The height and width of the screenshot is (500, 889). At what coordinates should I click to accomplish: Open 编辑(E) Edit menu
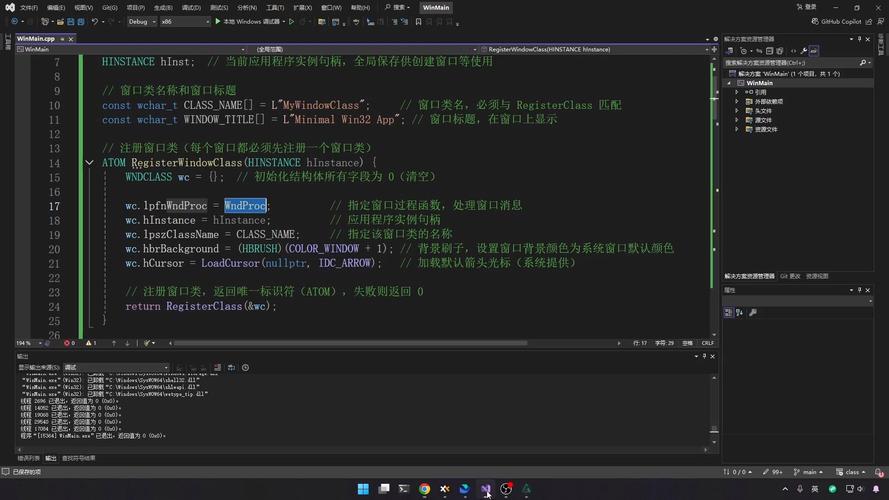(56, 7)
